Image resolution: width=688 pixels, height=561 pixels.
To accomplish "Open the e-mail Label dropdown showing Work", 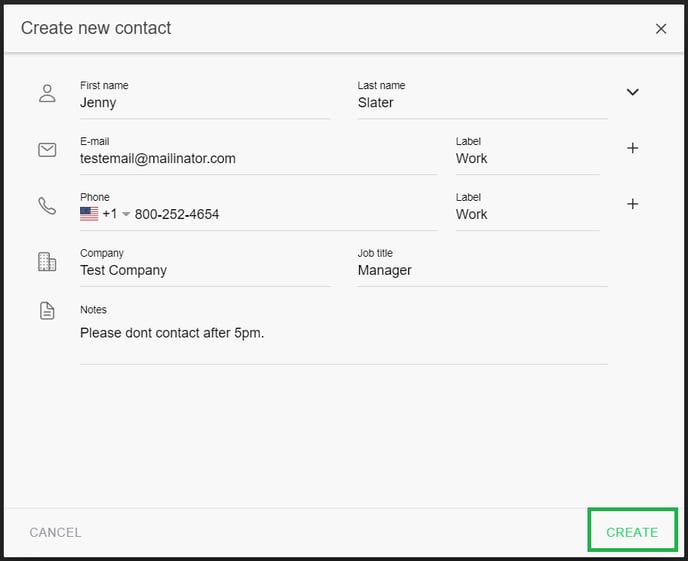I will coord(527,158).
